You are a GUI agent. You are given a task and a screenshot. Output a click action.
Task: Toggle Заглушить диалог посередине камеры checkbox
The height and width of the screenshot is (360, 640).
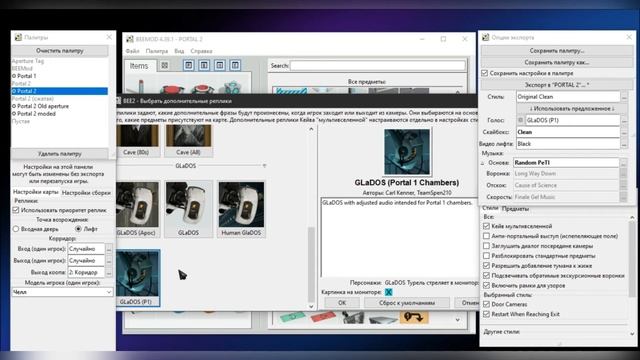(x=486, y=246)
